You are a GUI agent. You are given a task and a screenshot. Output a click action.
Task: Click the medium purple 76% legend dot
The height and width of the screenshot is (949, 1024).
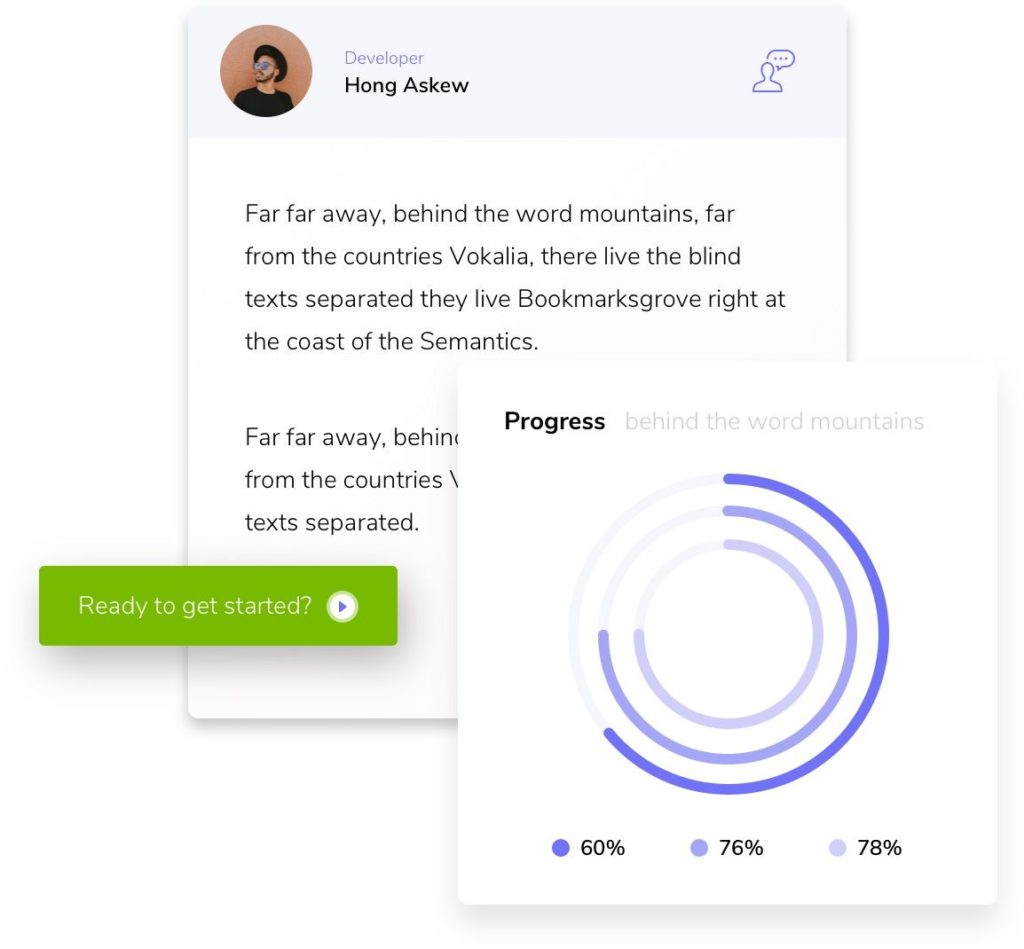tap(699, 848)
